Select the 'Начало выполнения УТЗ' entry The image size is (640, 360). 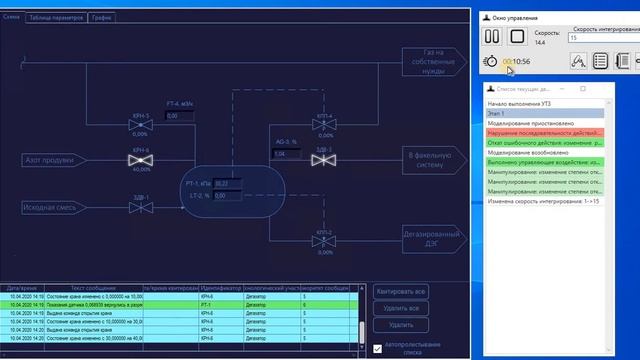[545, 104]
